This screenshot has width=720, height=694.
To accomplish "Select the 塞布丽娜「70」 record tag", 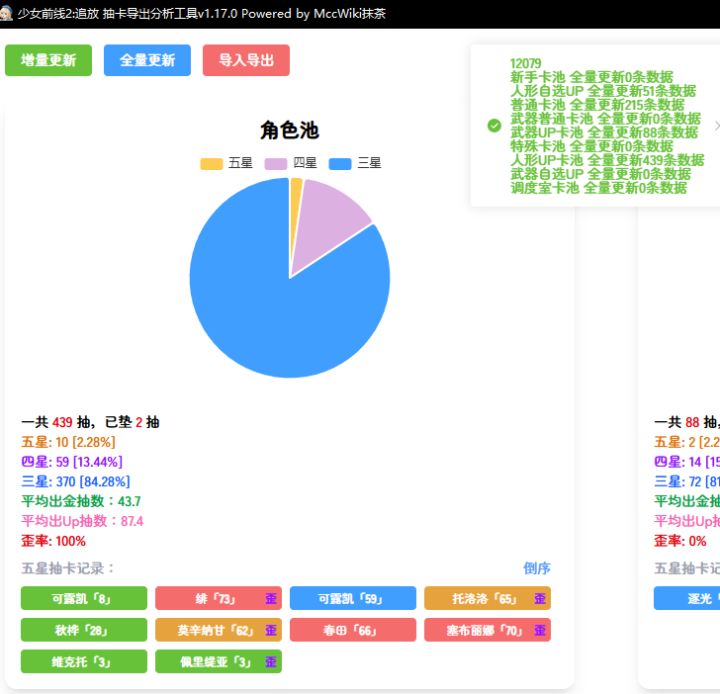I will pos(487,630).
